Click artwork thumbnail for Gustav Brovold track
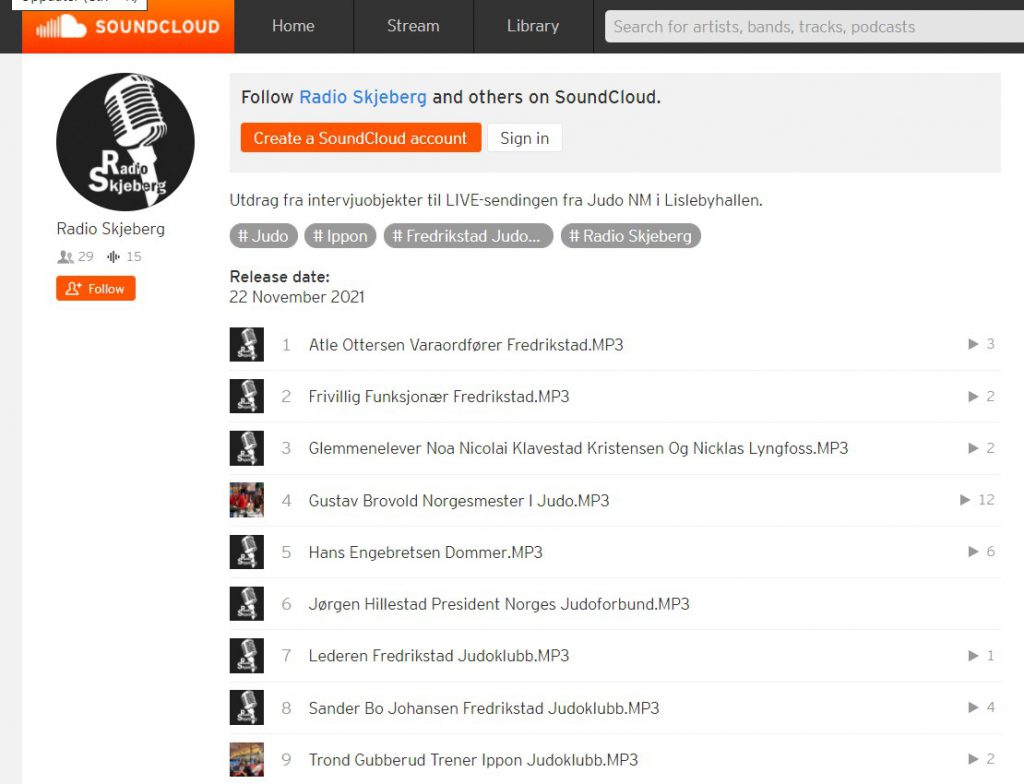The image size is (1024, 784). pyautogui.click(x=247, y=500)
